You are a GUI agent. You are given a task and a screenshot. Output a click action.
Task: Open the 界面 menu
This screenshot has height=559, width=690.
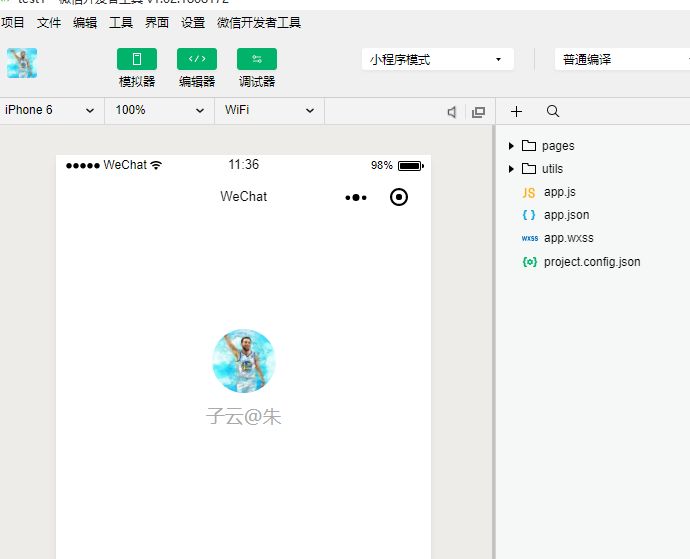tap(157, 22)
